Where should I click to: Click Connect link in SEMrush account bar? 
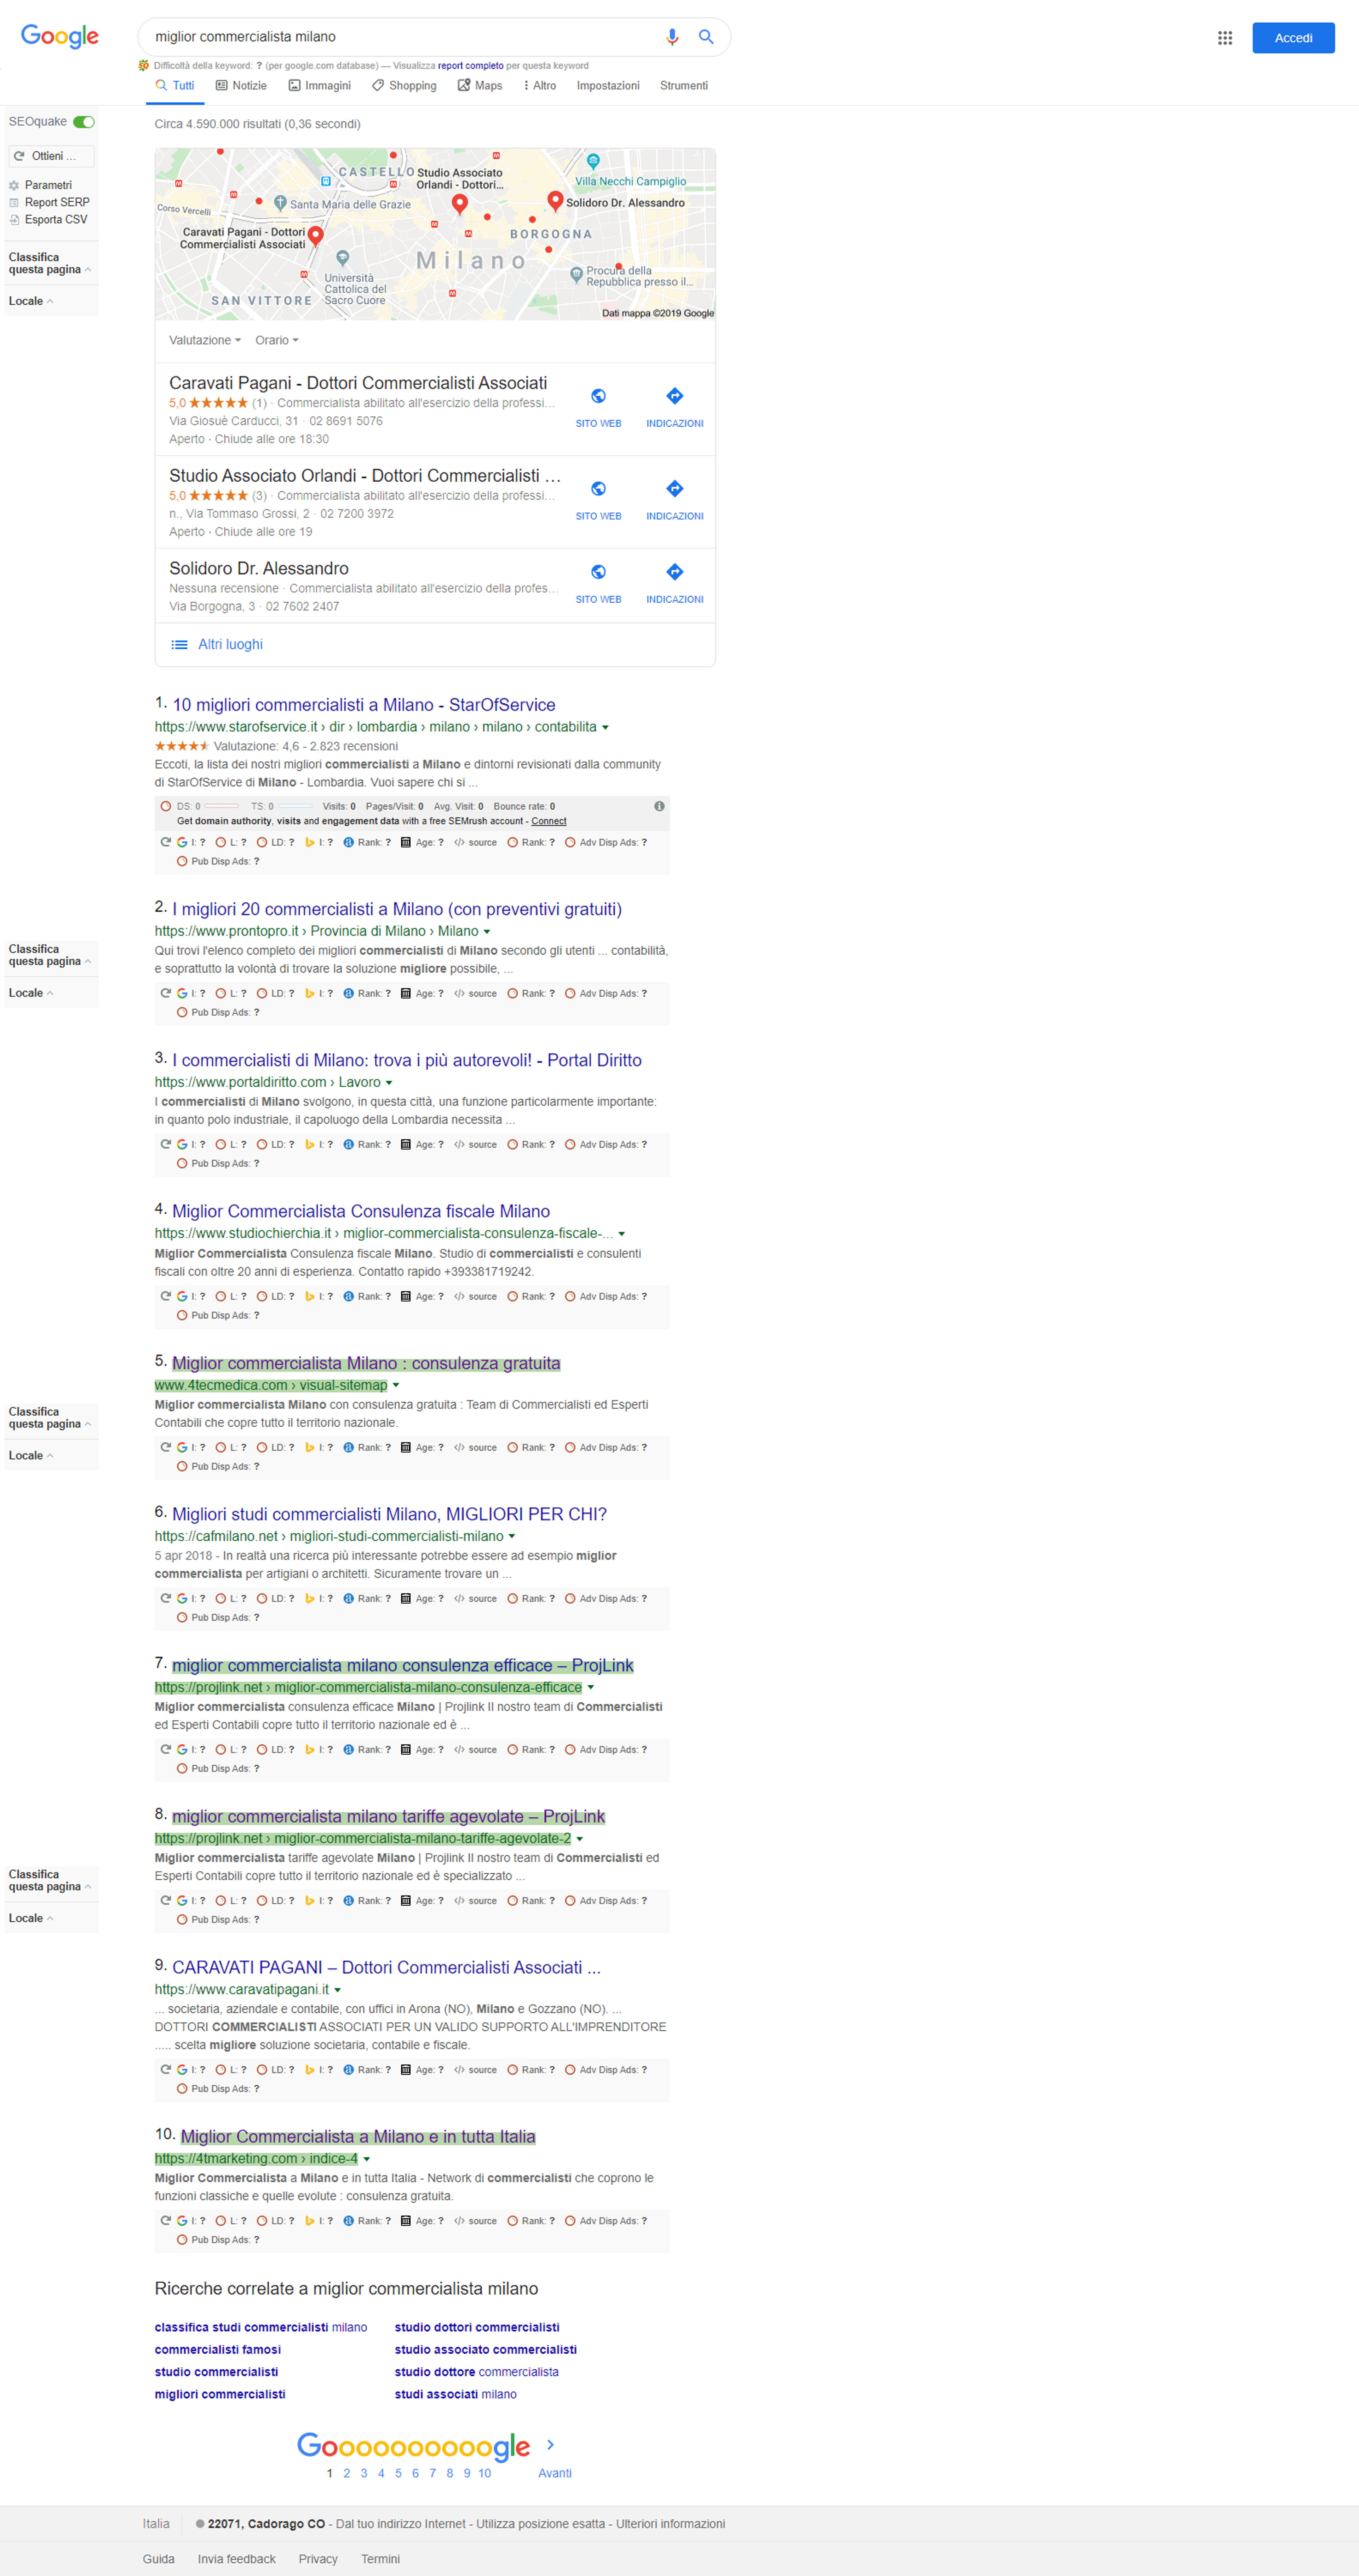(x=549, y=821)
